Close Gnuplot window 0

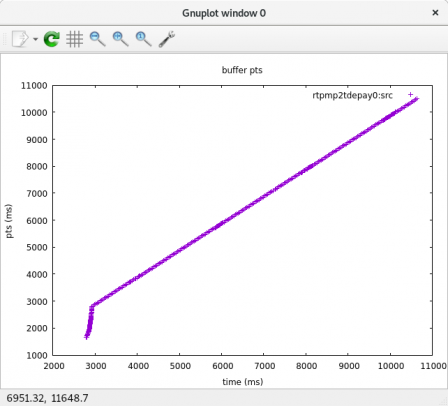click(435, 13)
